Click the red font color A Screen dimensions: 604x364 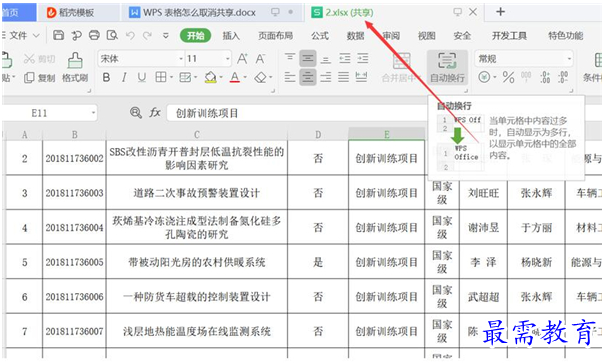pos(235,77)
